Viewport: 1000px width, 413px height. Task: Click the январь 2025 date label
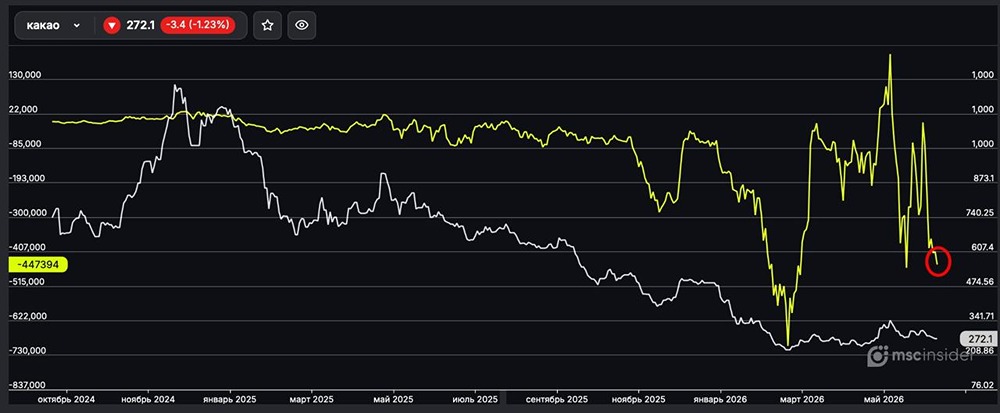(x=230, y=400)
